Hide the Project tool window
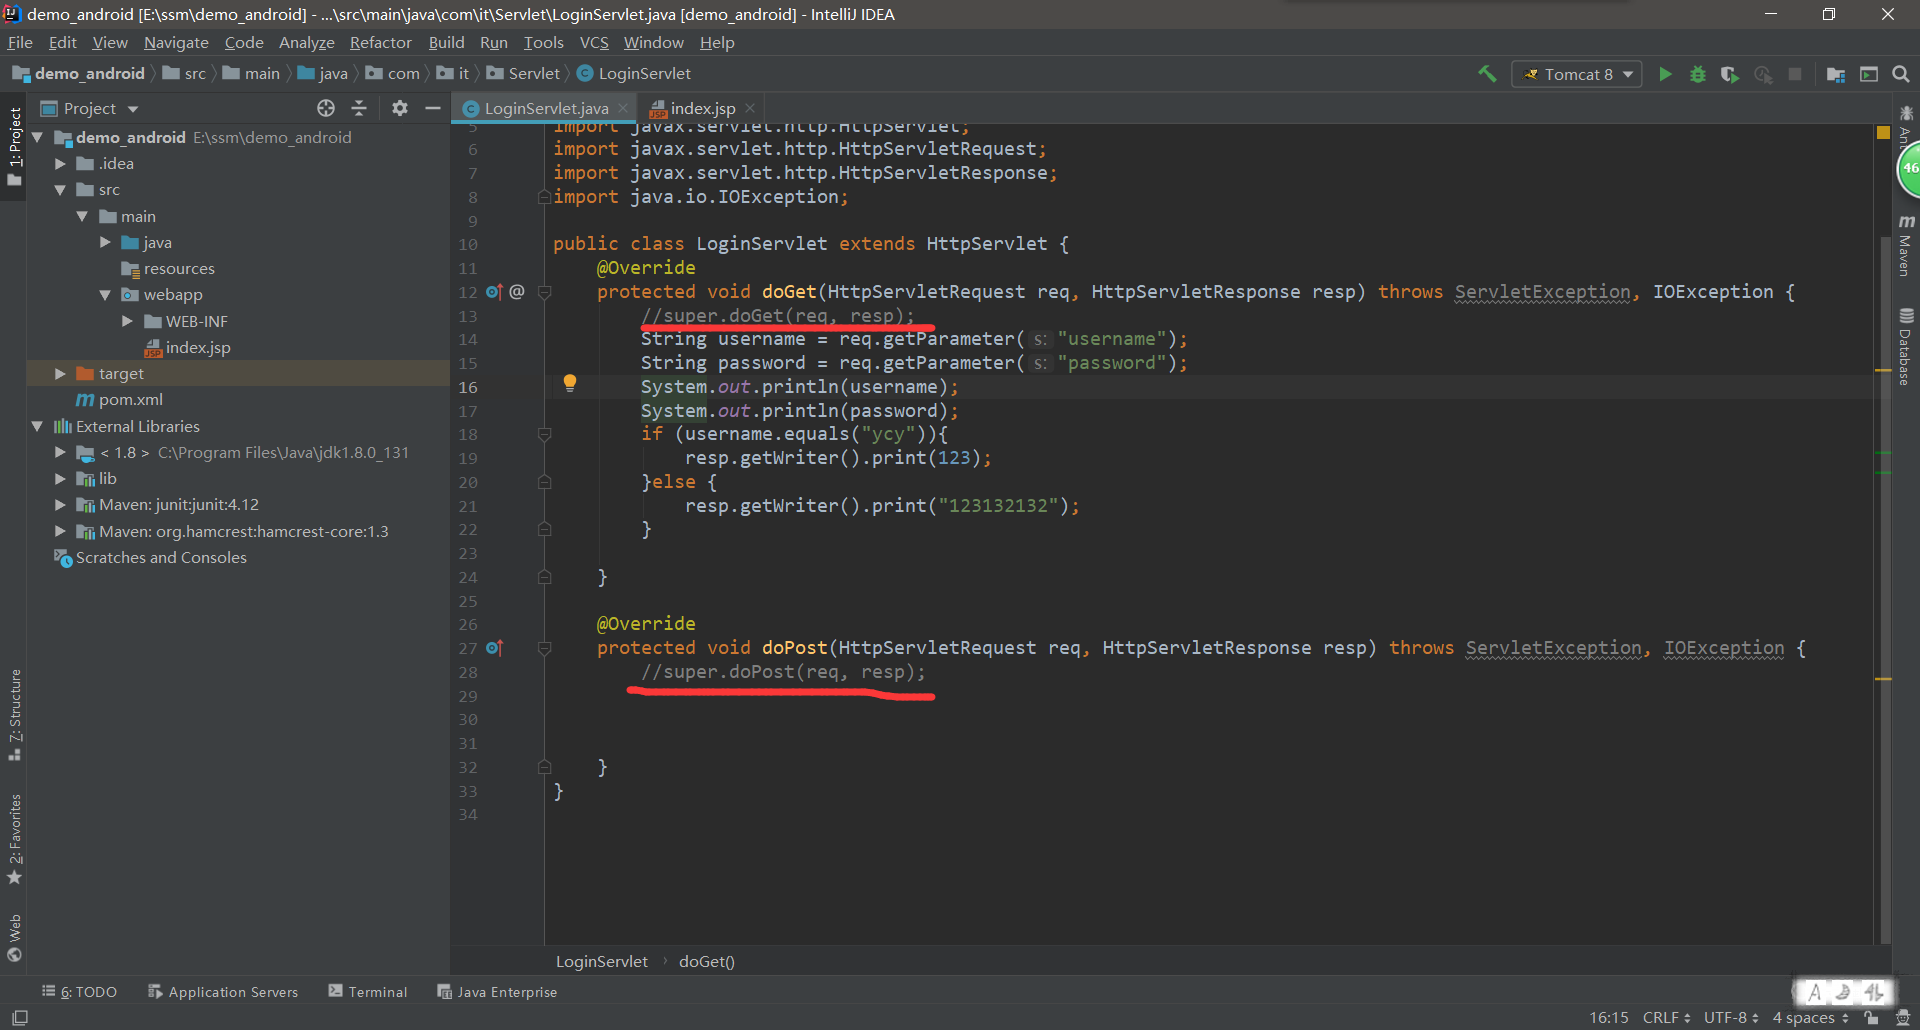The height and width of the screenshot is (1030, 1920). coord(432,108)
